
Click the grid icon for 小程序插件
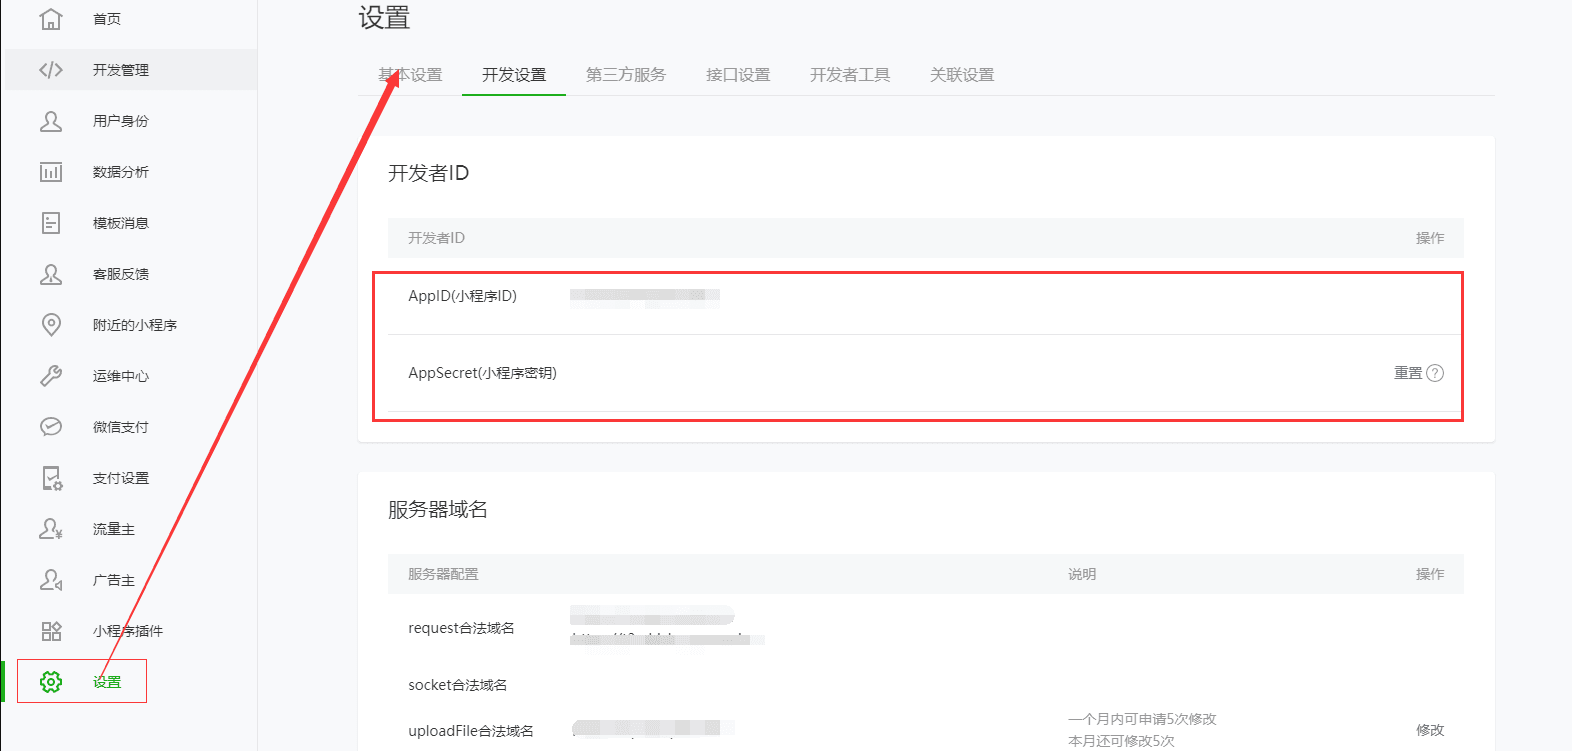point(51,631)
